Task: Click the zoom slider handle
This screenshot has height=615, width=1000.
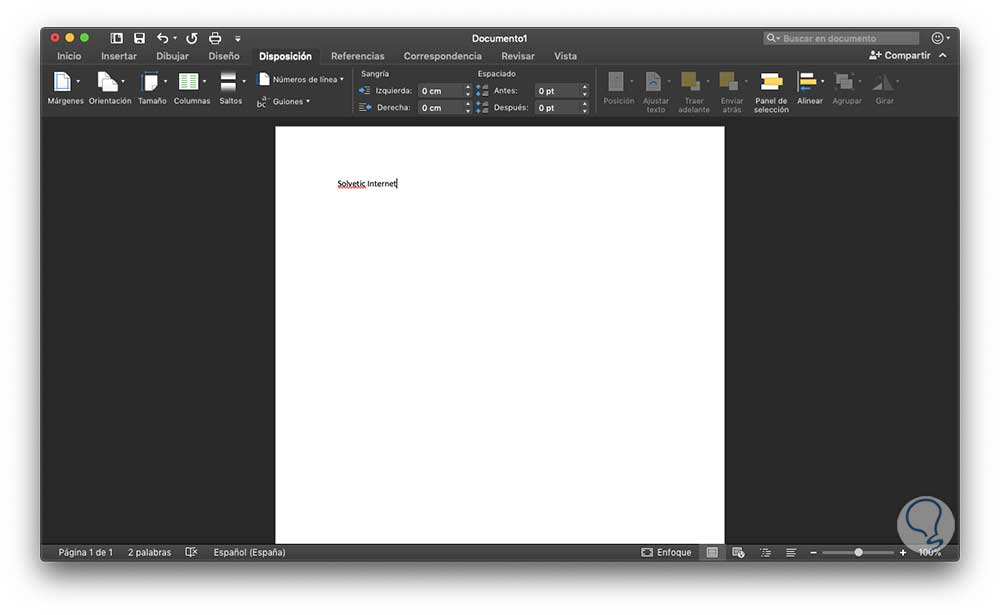Action: click(x=858, y=552)
